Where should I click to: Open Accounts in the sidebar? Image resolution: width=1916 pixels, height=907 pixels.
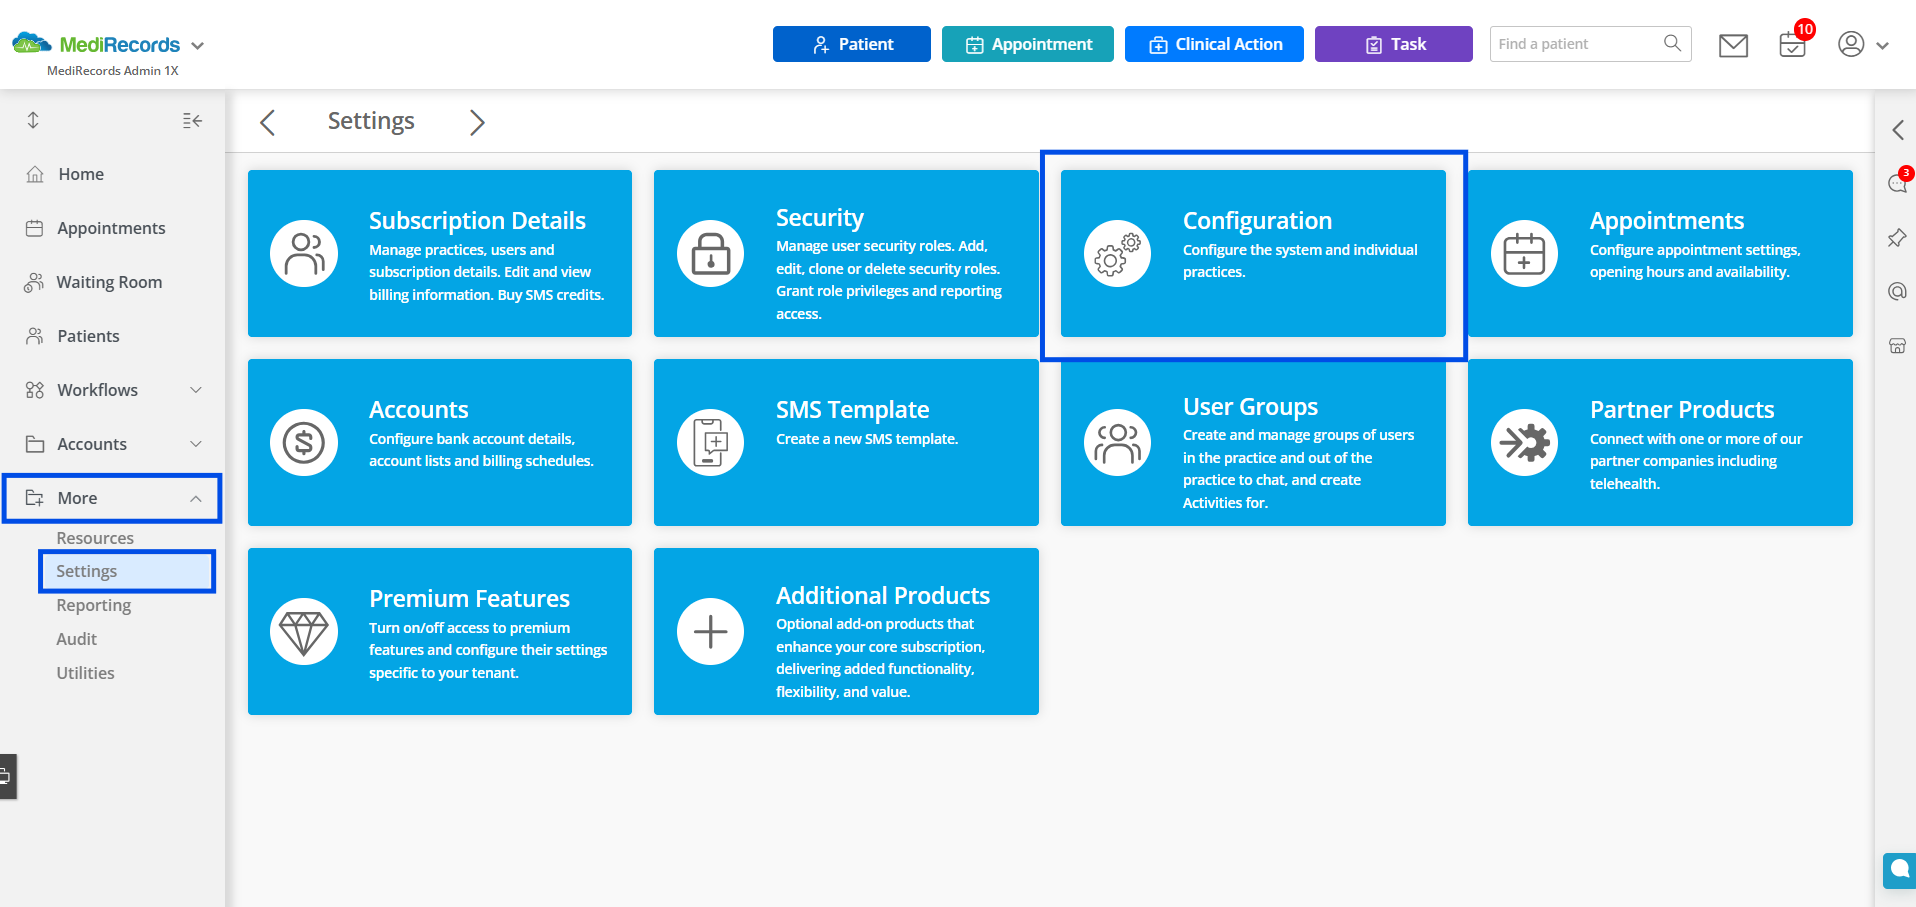coord(92,444)
